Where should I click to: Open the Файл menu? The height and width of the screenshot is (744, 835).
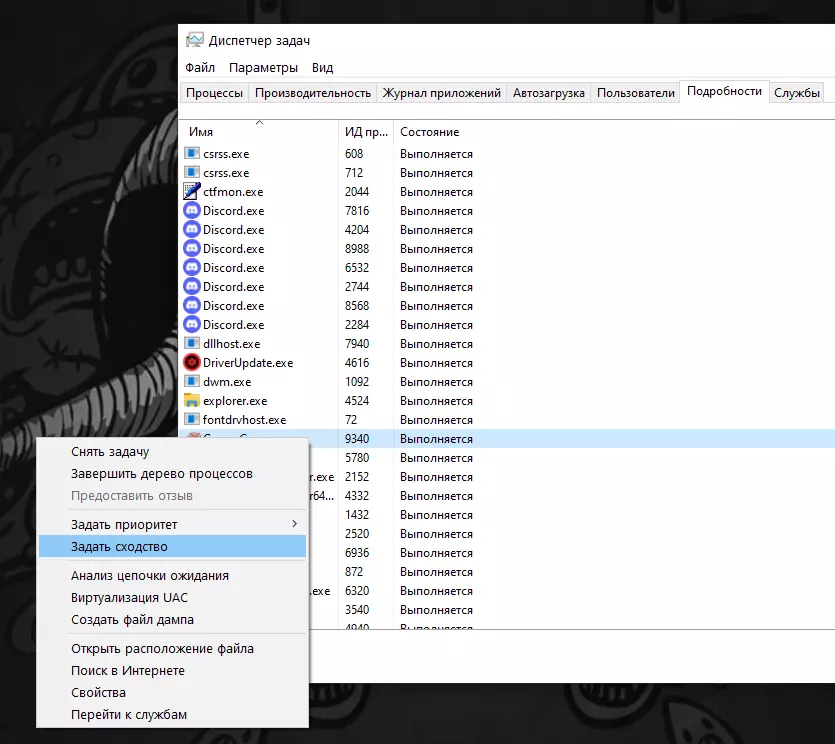coord(200,68)
